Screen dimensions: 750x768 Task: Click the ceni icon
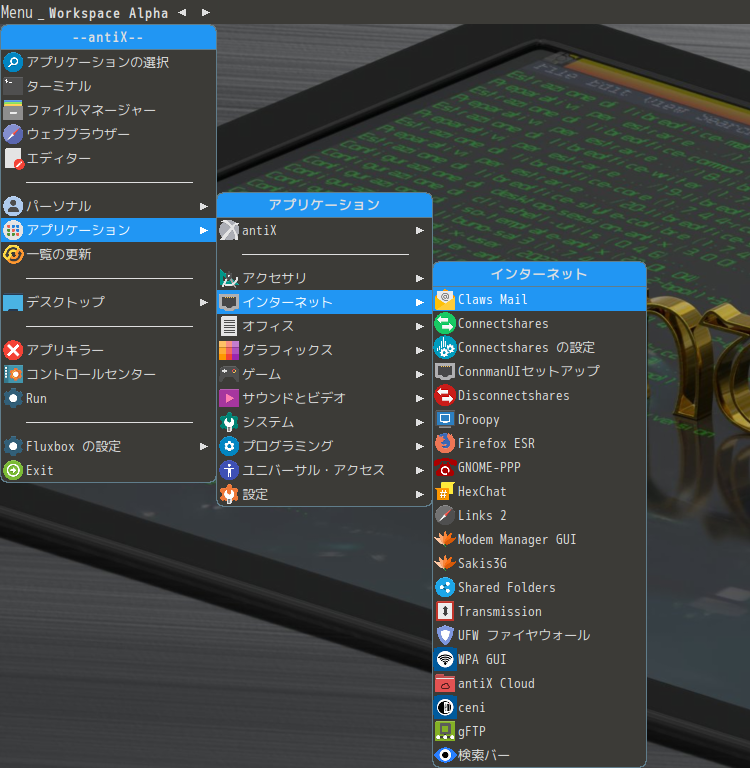(445, 707)
